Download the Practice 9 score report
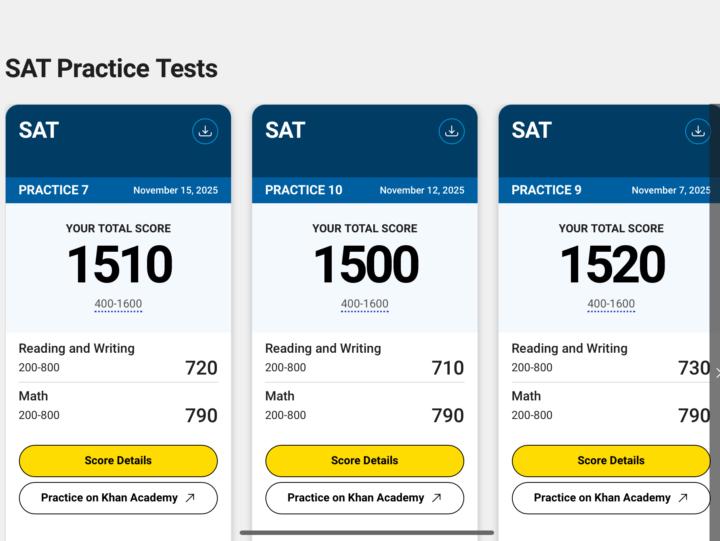 coord(697,131)
